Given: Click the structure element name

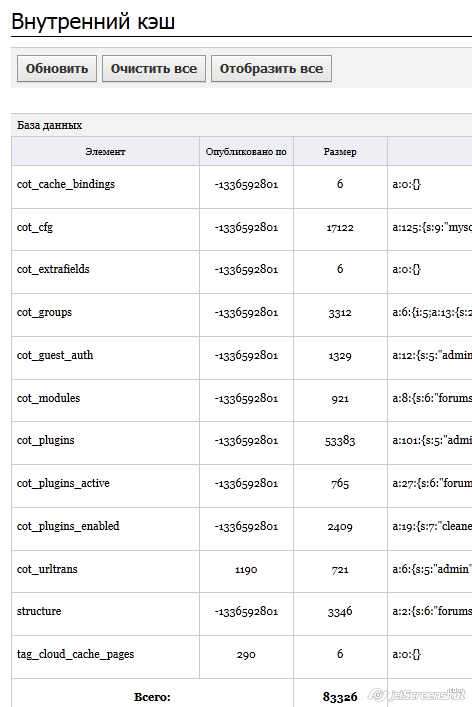Looking at the screenshot, I should pos(39,611).
